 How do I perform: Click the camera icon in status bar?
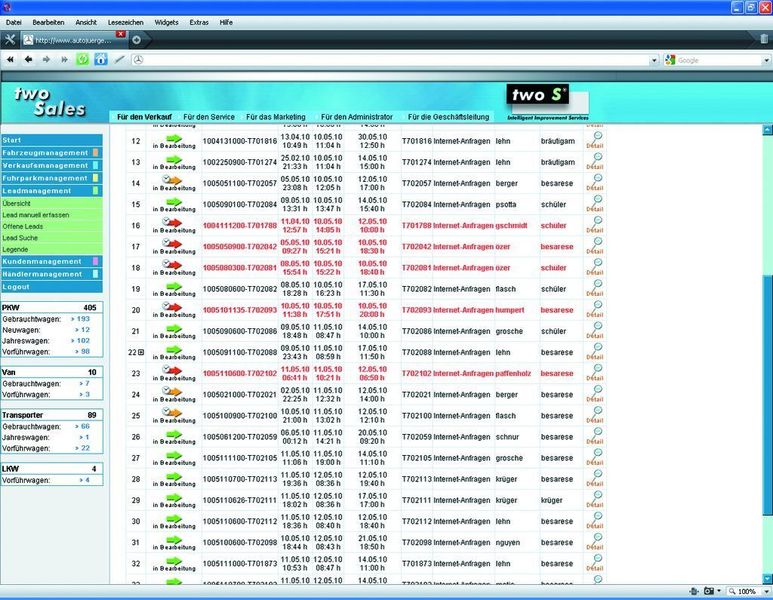pyautogui.click(x=709, y=591)
